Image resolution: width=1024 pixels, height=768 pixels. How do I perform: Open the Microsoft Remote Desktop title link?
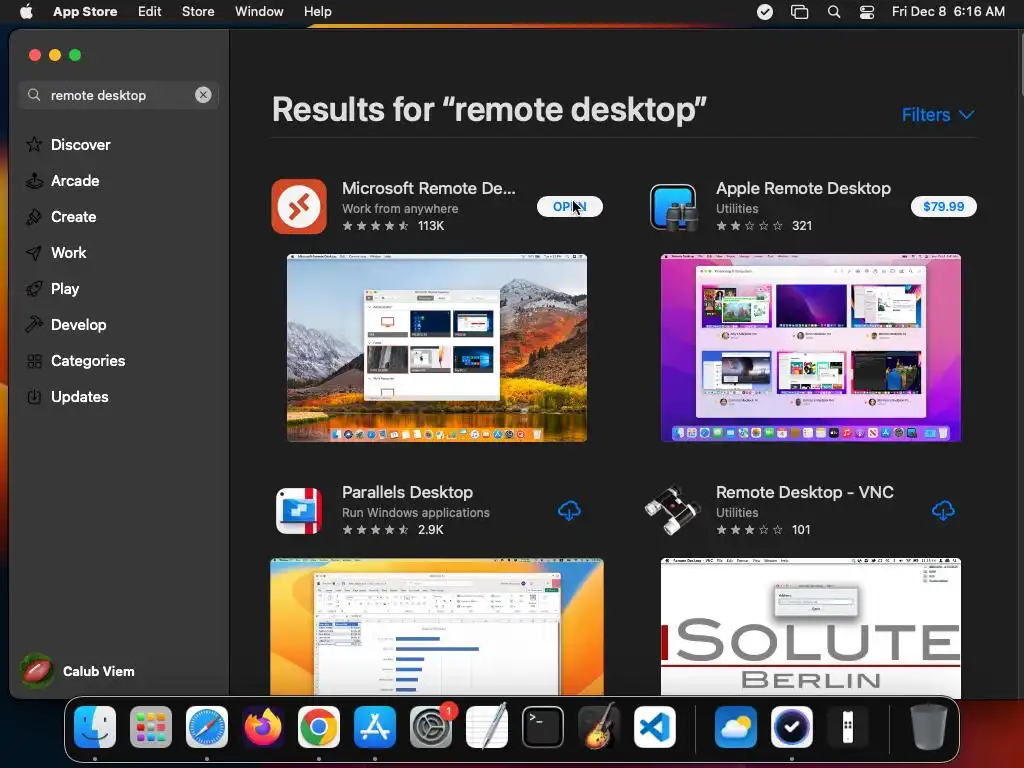click(x=428, y=188)
